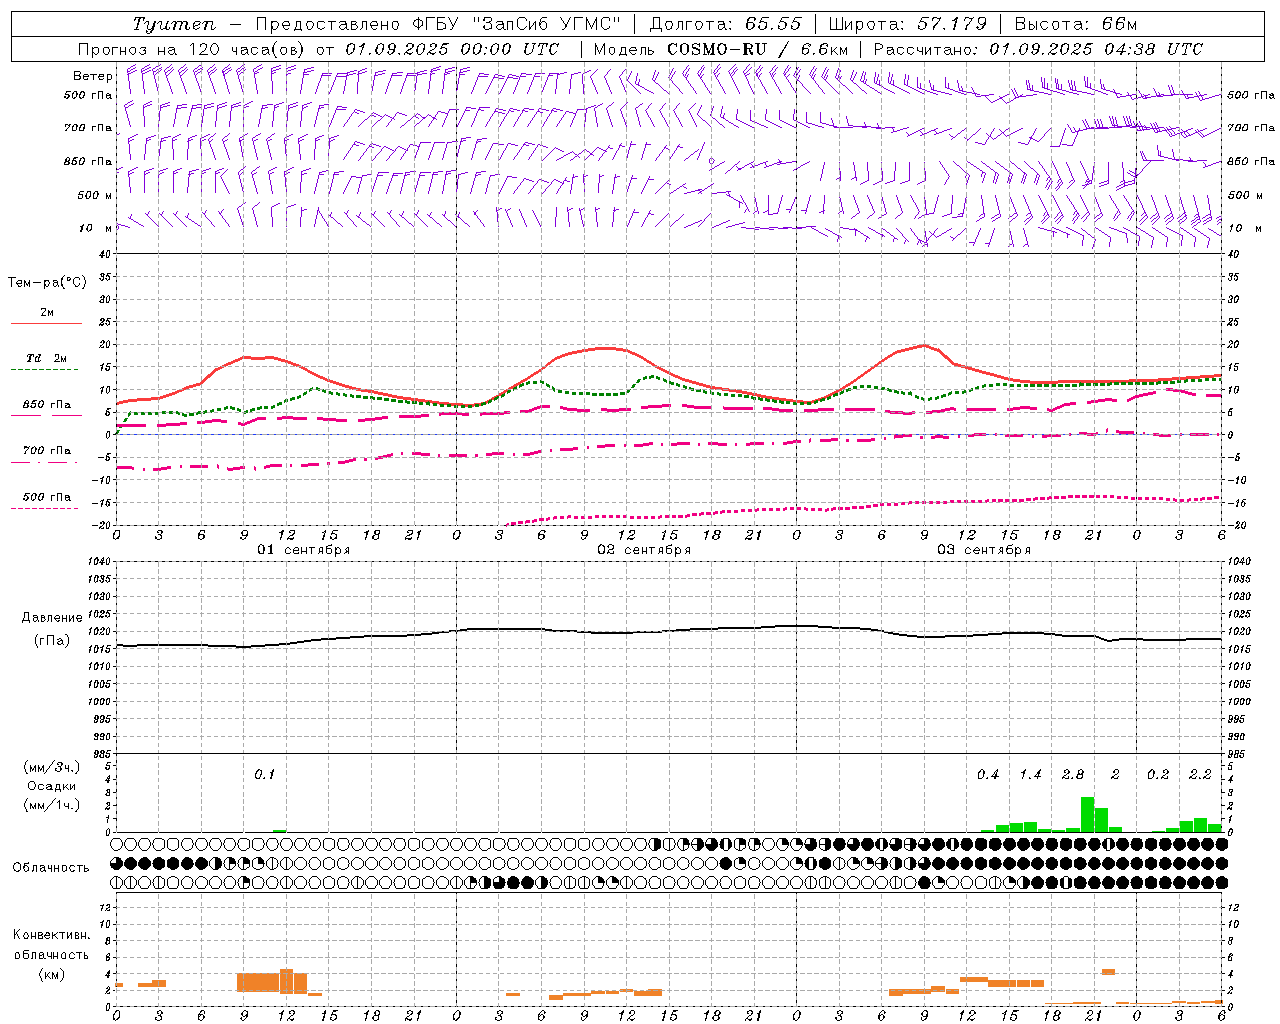Click the "Долгота: 65.55" header field
Image resolution: width=1280 pixels, height=1024 pixels.
click(x=726, y=24)
